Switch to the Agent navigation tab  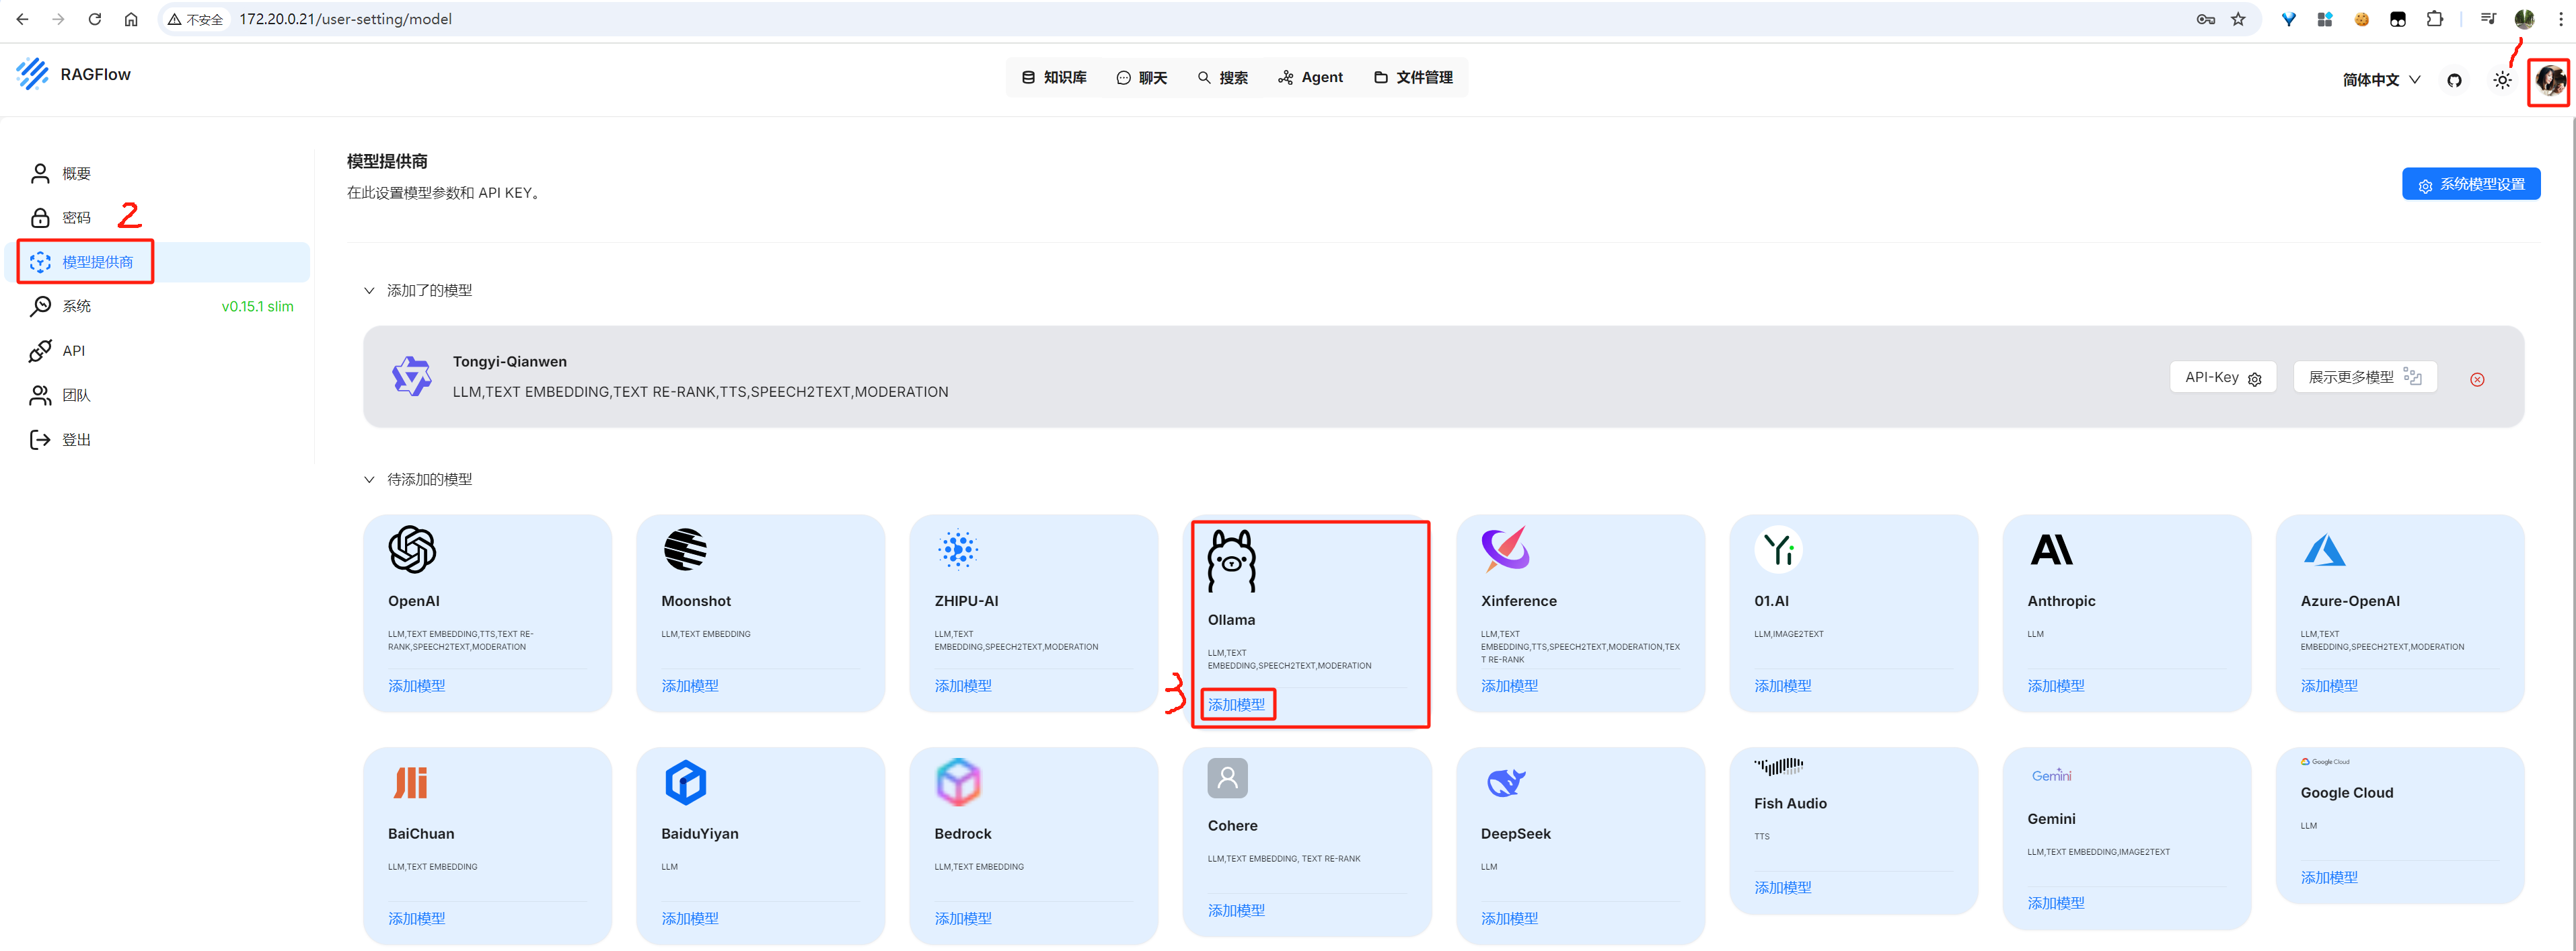click(1310, 77)
